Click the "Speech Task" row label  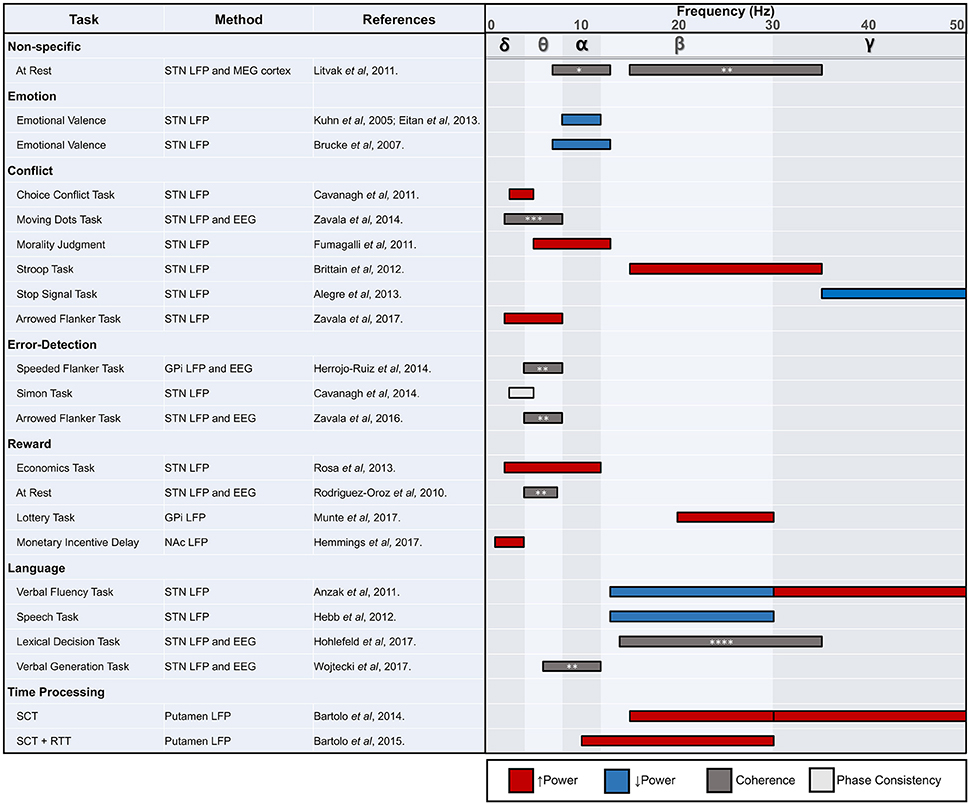coord(48,617)
